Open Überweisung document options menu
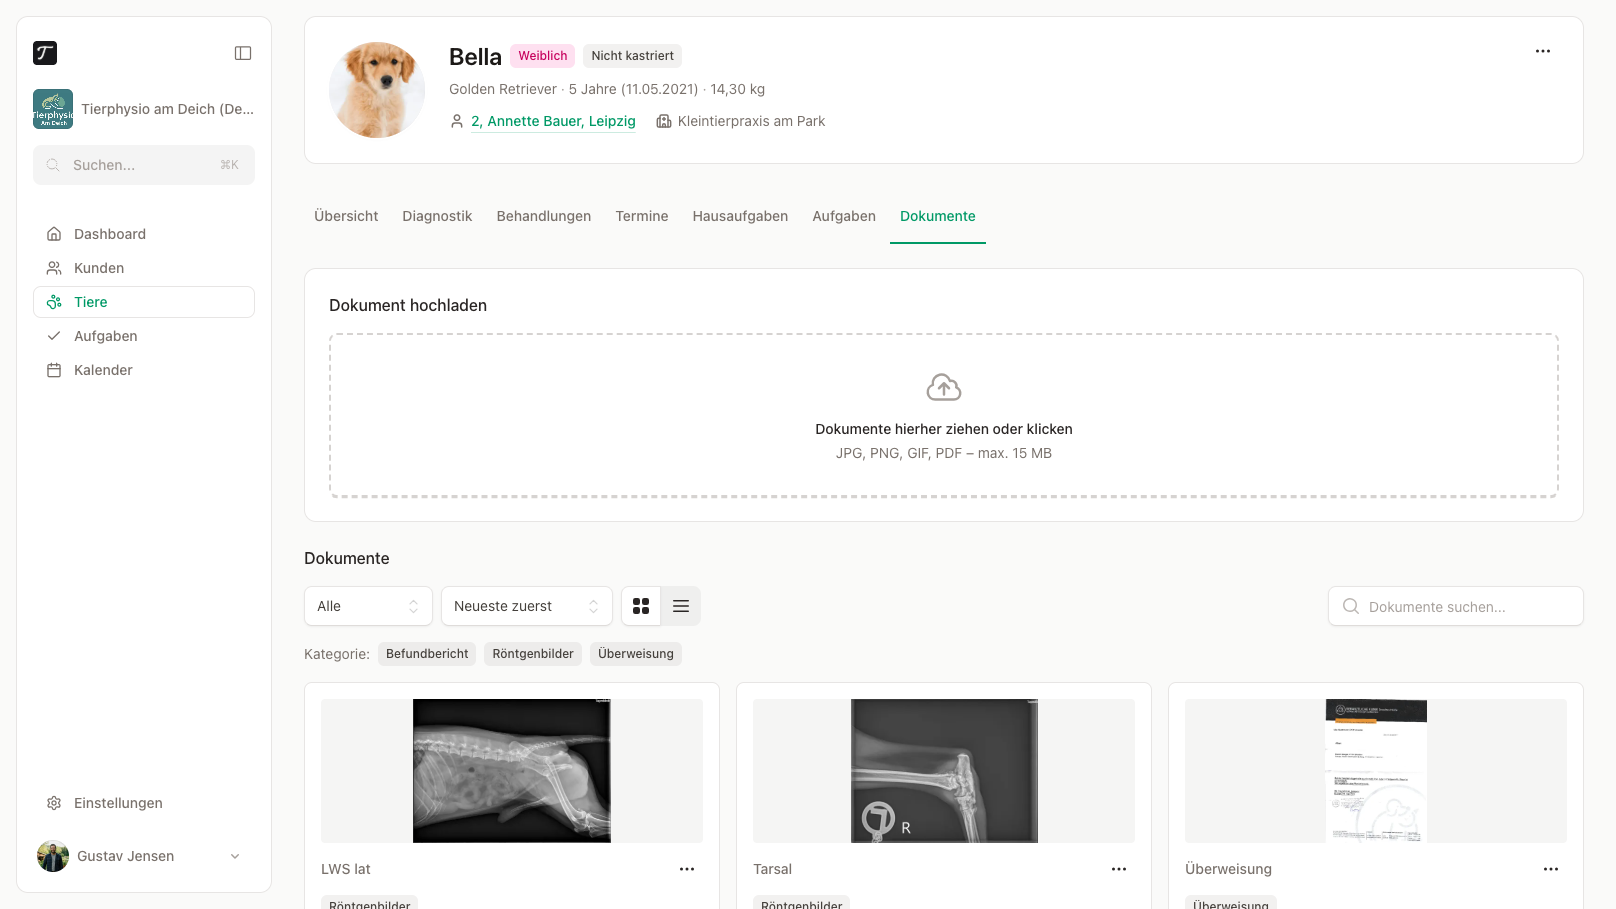The image size is (1616, 909). (1551, 869)
